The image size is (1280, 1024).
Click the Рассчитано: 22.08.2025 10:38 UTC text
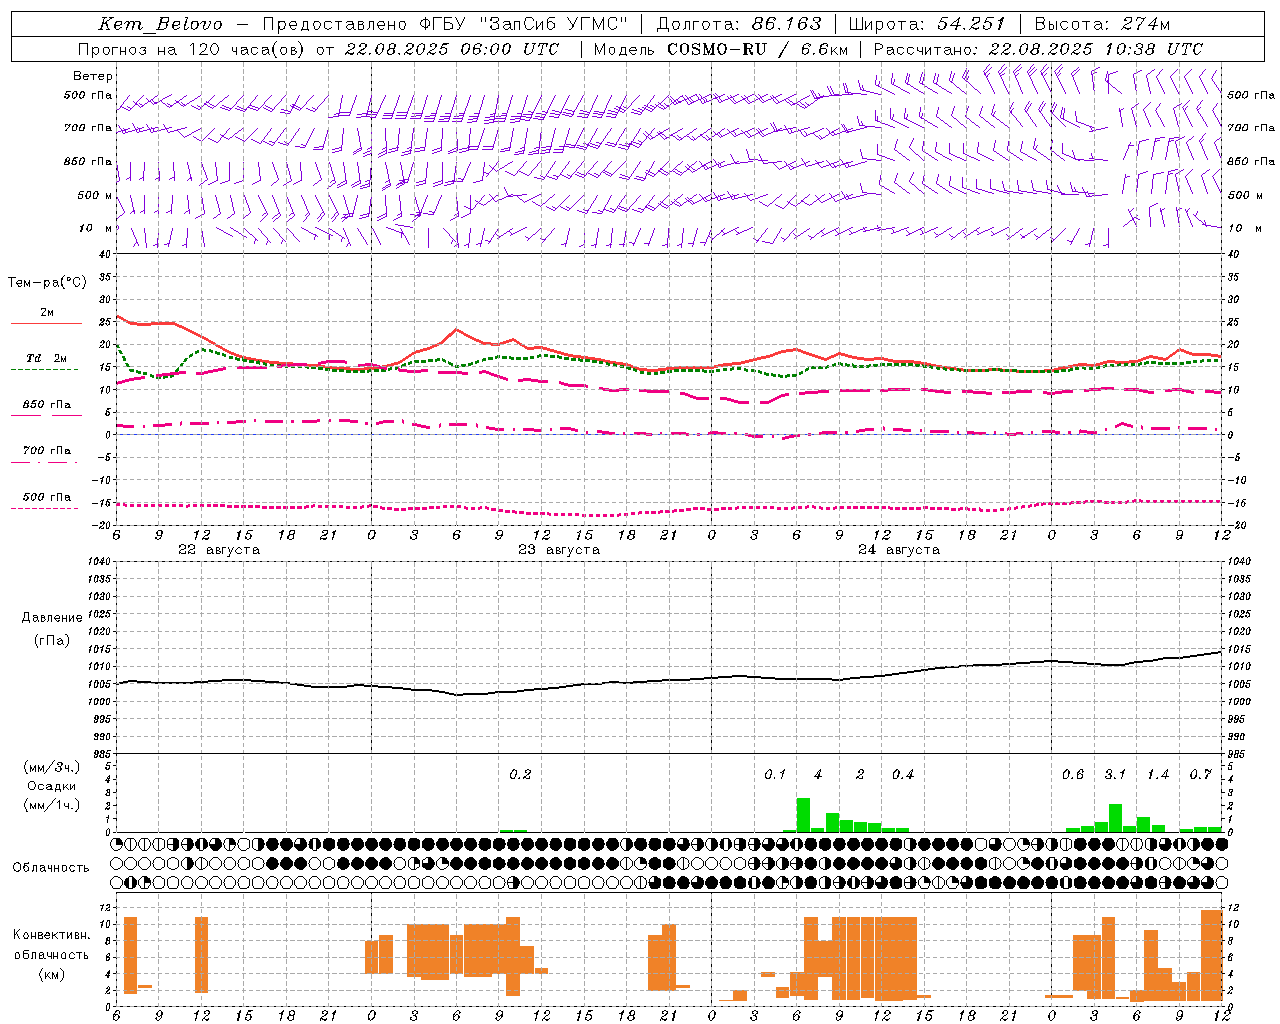tap(1038, 49)
